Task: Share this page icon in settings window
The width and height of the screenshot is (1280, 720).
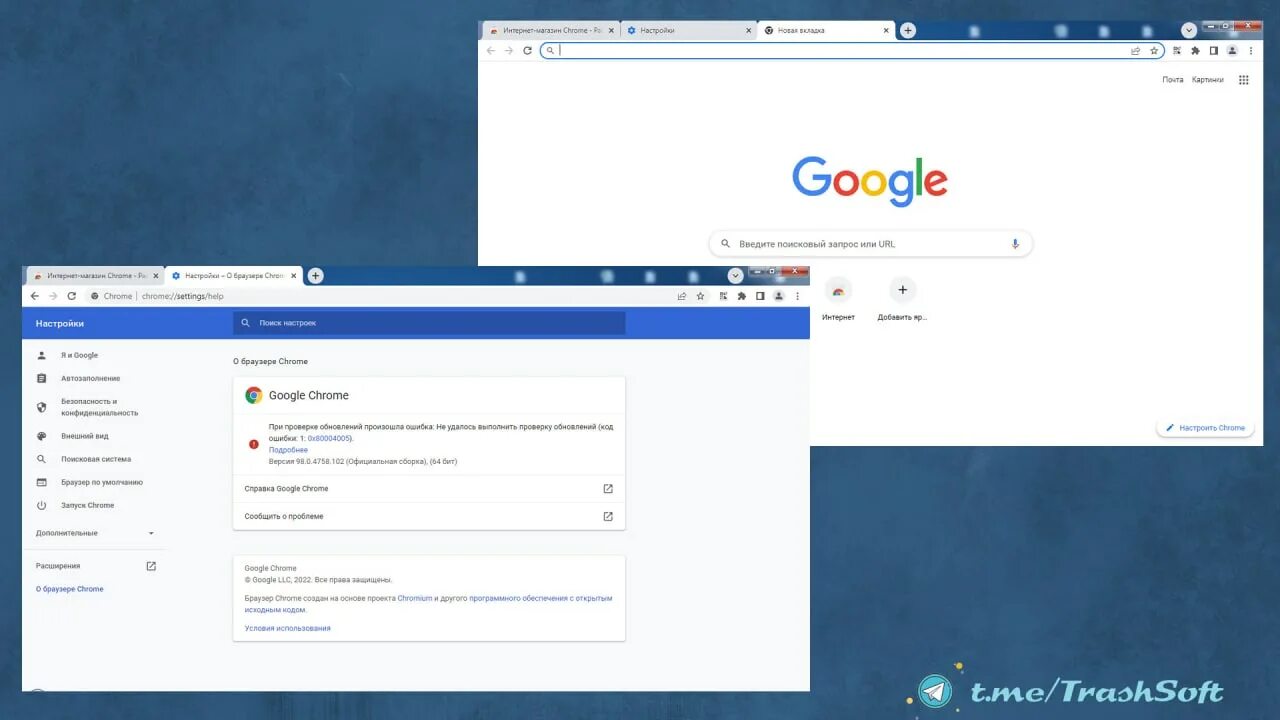Action: (682, 296)
